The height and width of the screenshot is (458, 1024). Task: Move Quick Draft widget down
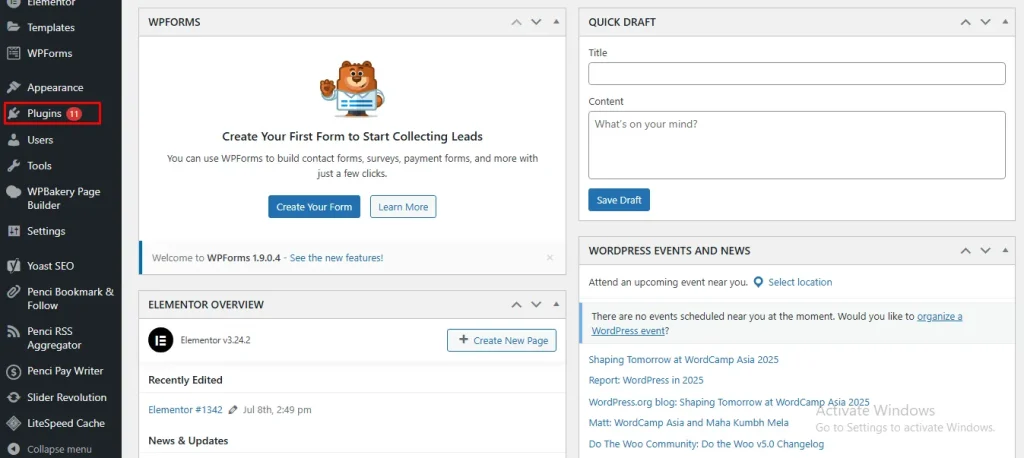click(x=985, y=22)
